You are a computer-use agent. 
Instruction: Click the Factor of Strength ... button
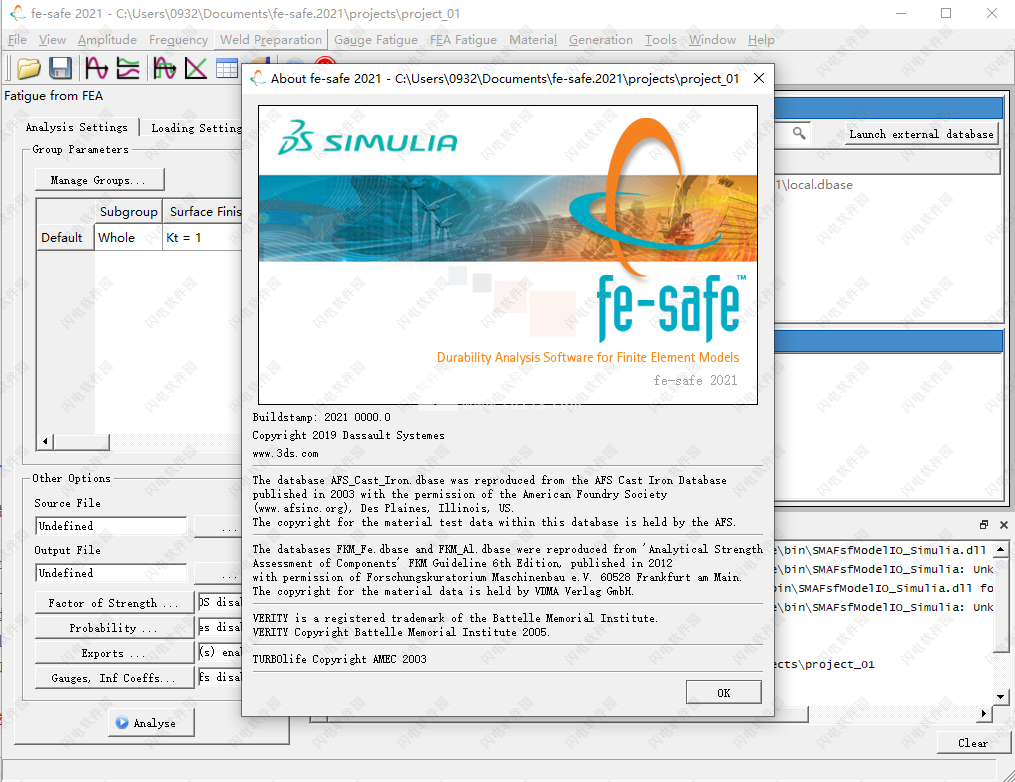pyautogui.click(x=113, y=603)
